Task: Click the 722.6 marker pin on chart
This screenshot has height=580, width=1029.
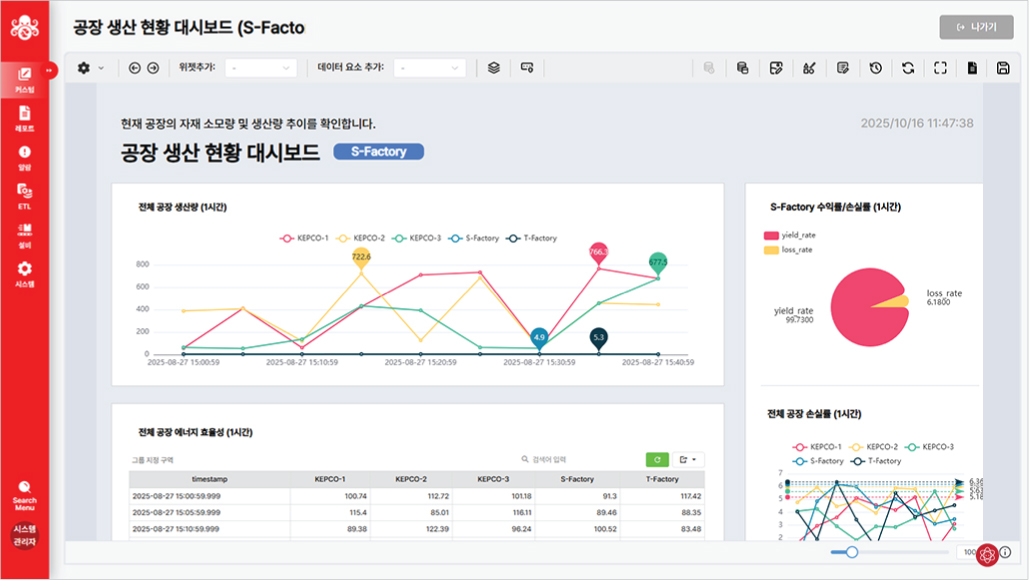Action: 361,258
